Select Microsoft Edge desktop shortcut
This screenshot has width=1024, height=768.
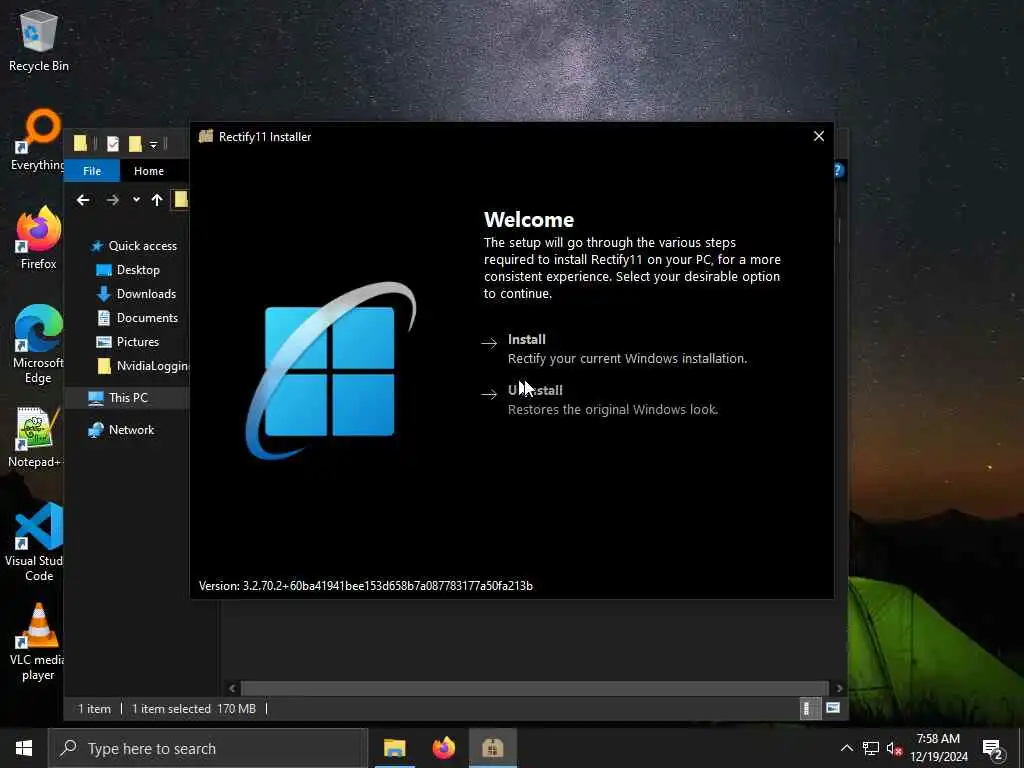pos(38,344)
